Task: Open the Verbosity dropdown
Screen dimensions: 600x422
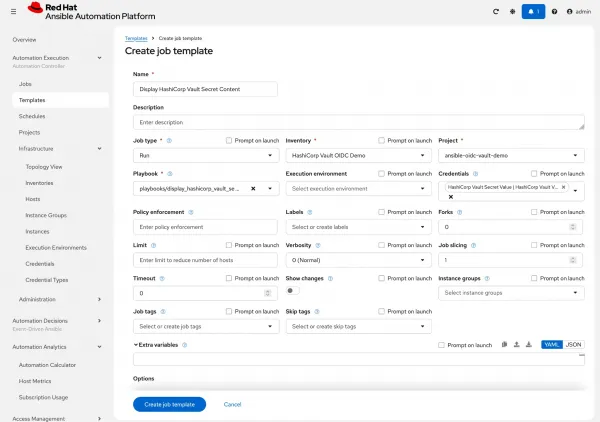Action: point(359,260)
